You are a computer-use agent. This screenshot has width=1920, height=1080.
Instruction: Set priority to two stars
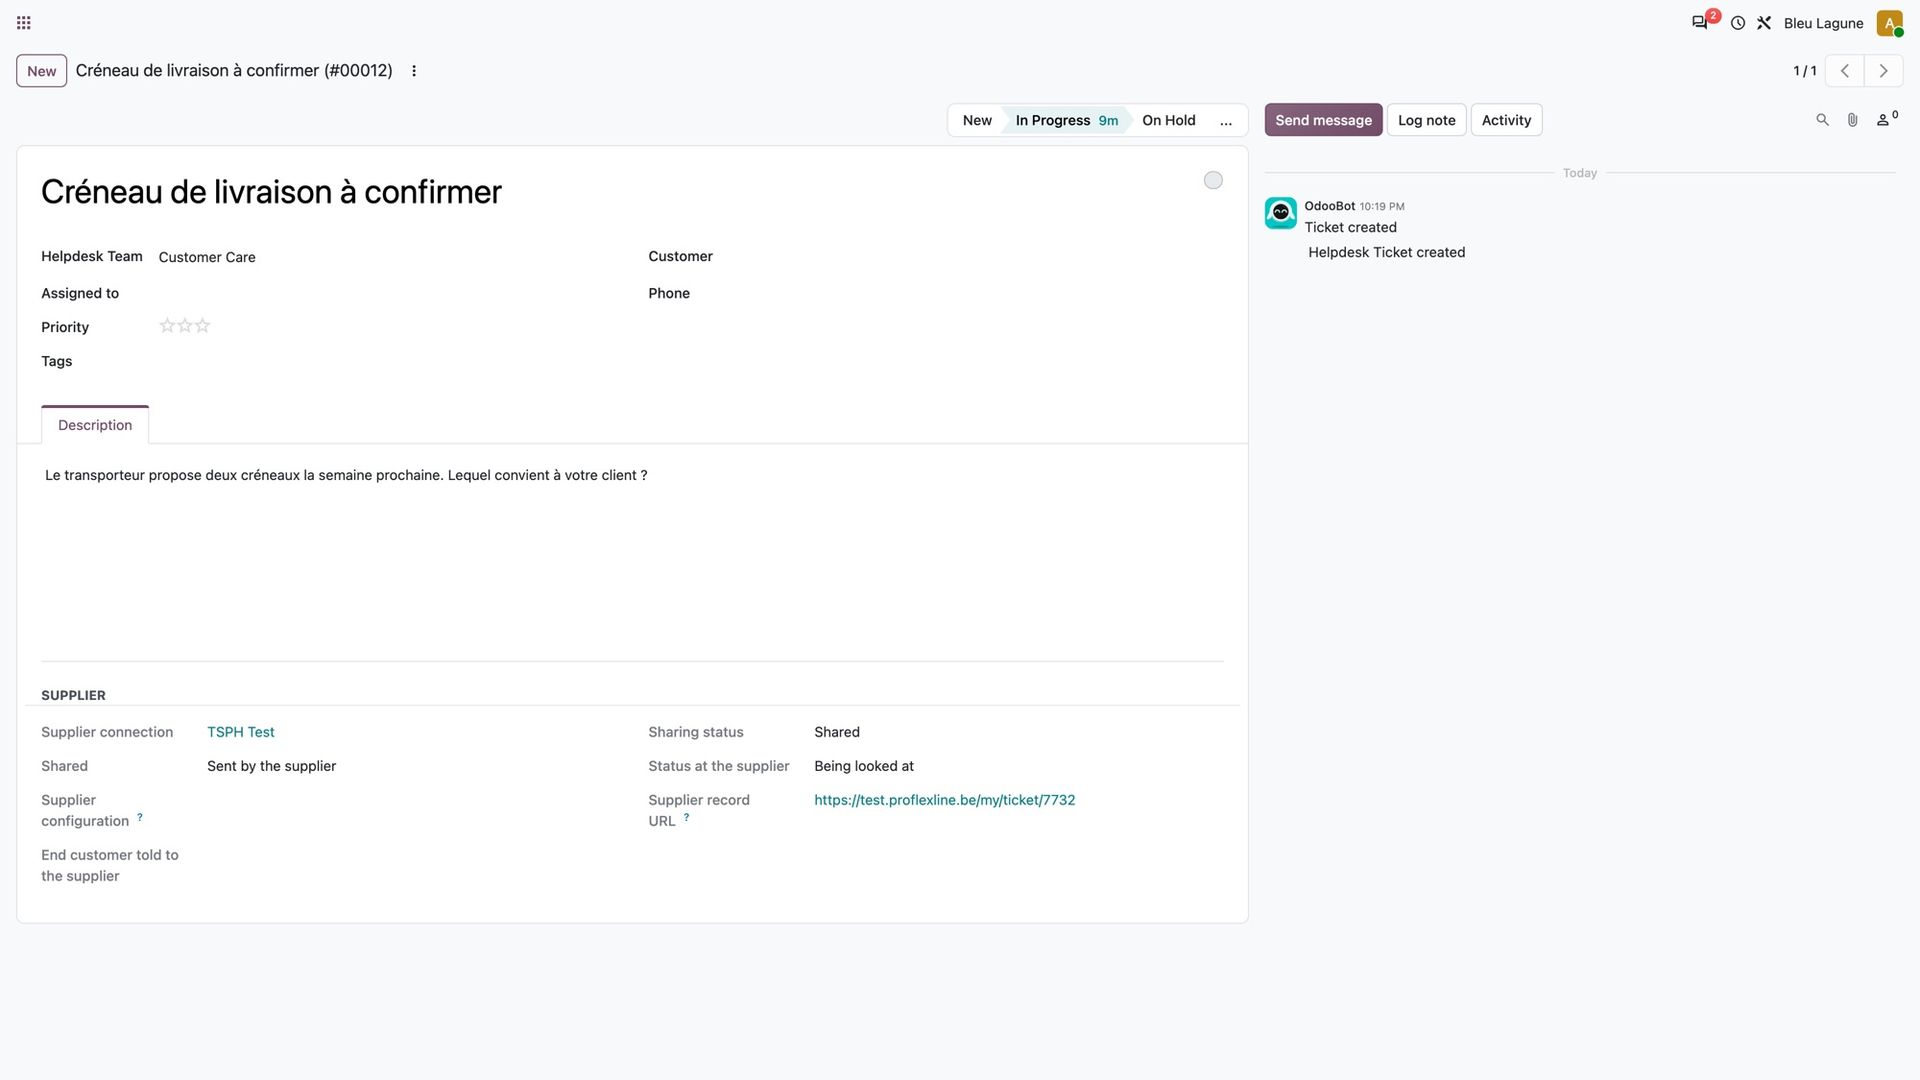coord(185,326)
